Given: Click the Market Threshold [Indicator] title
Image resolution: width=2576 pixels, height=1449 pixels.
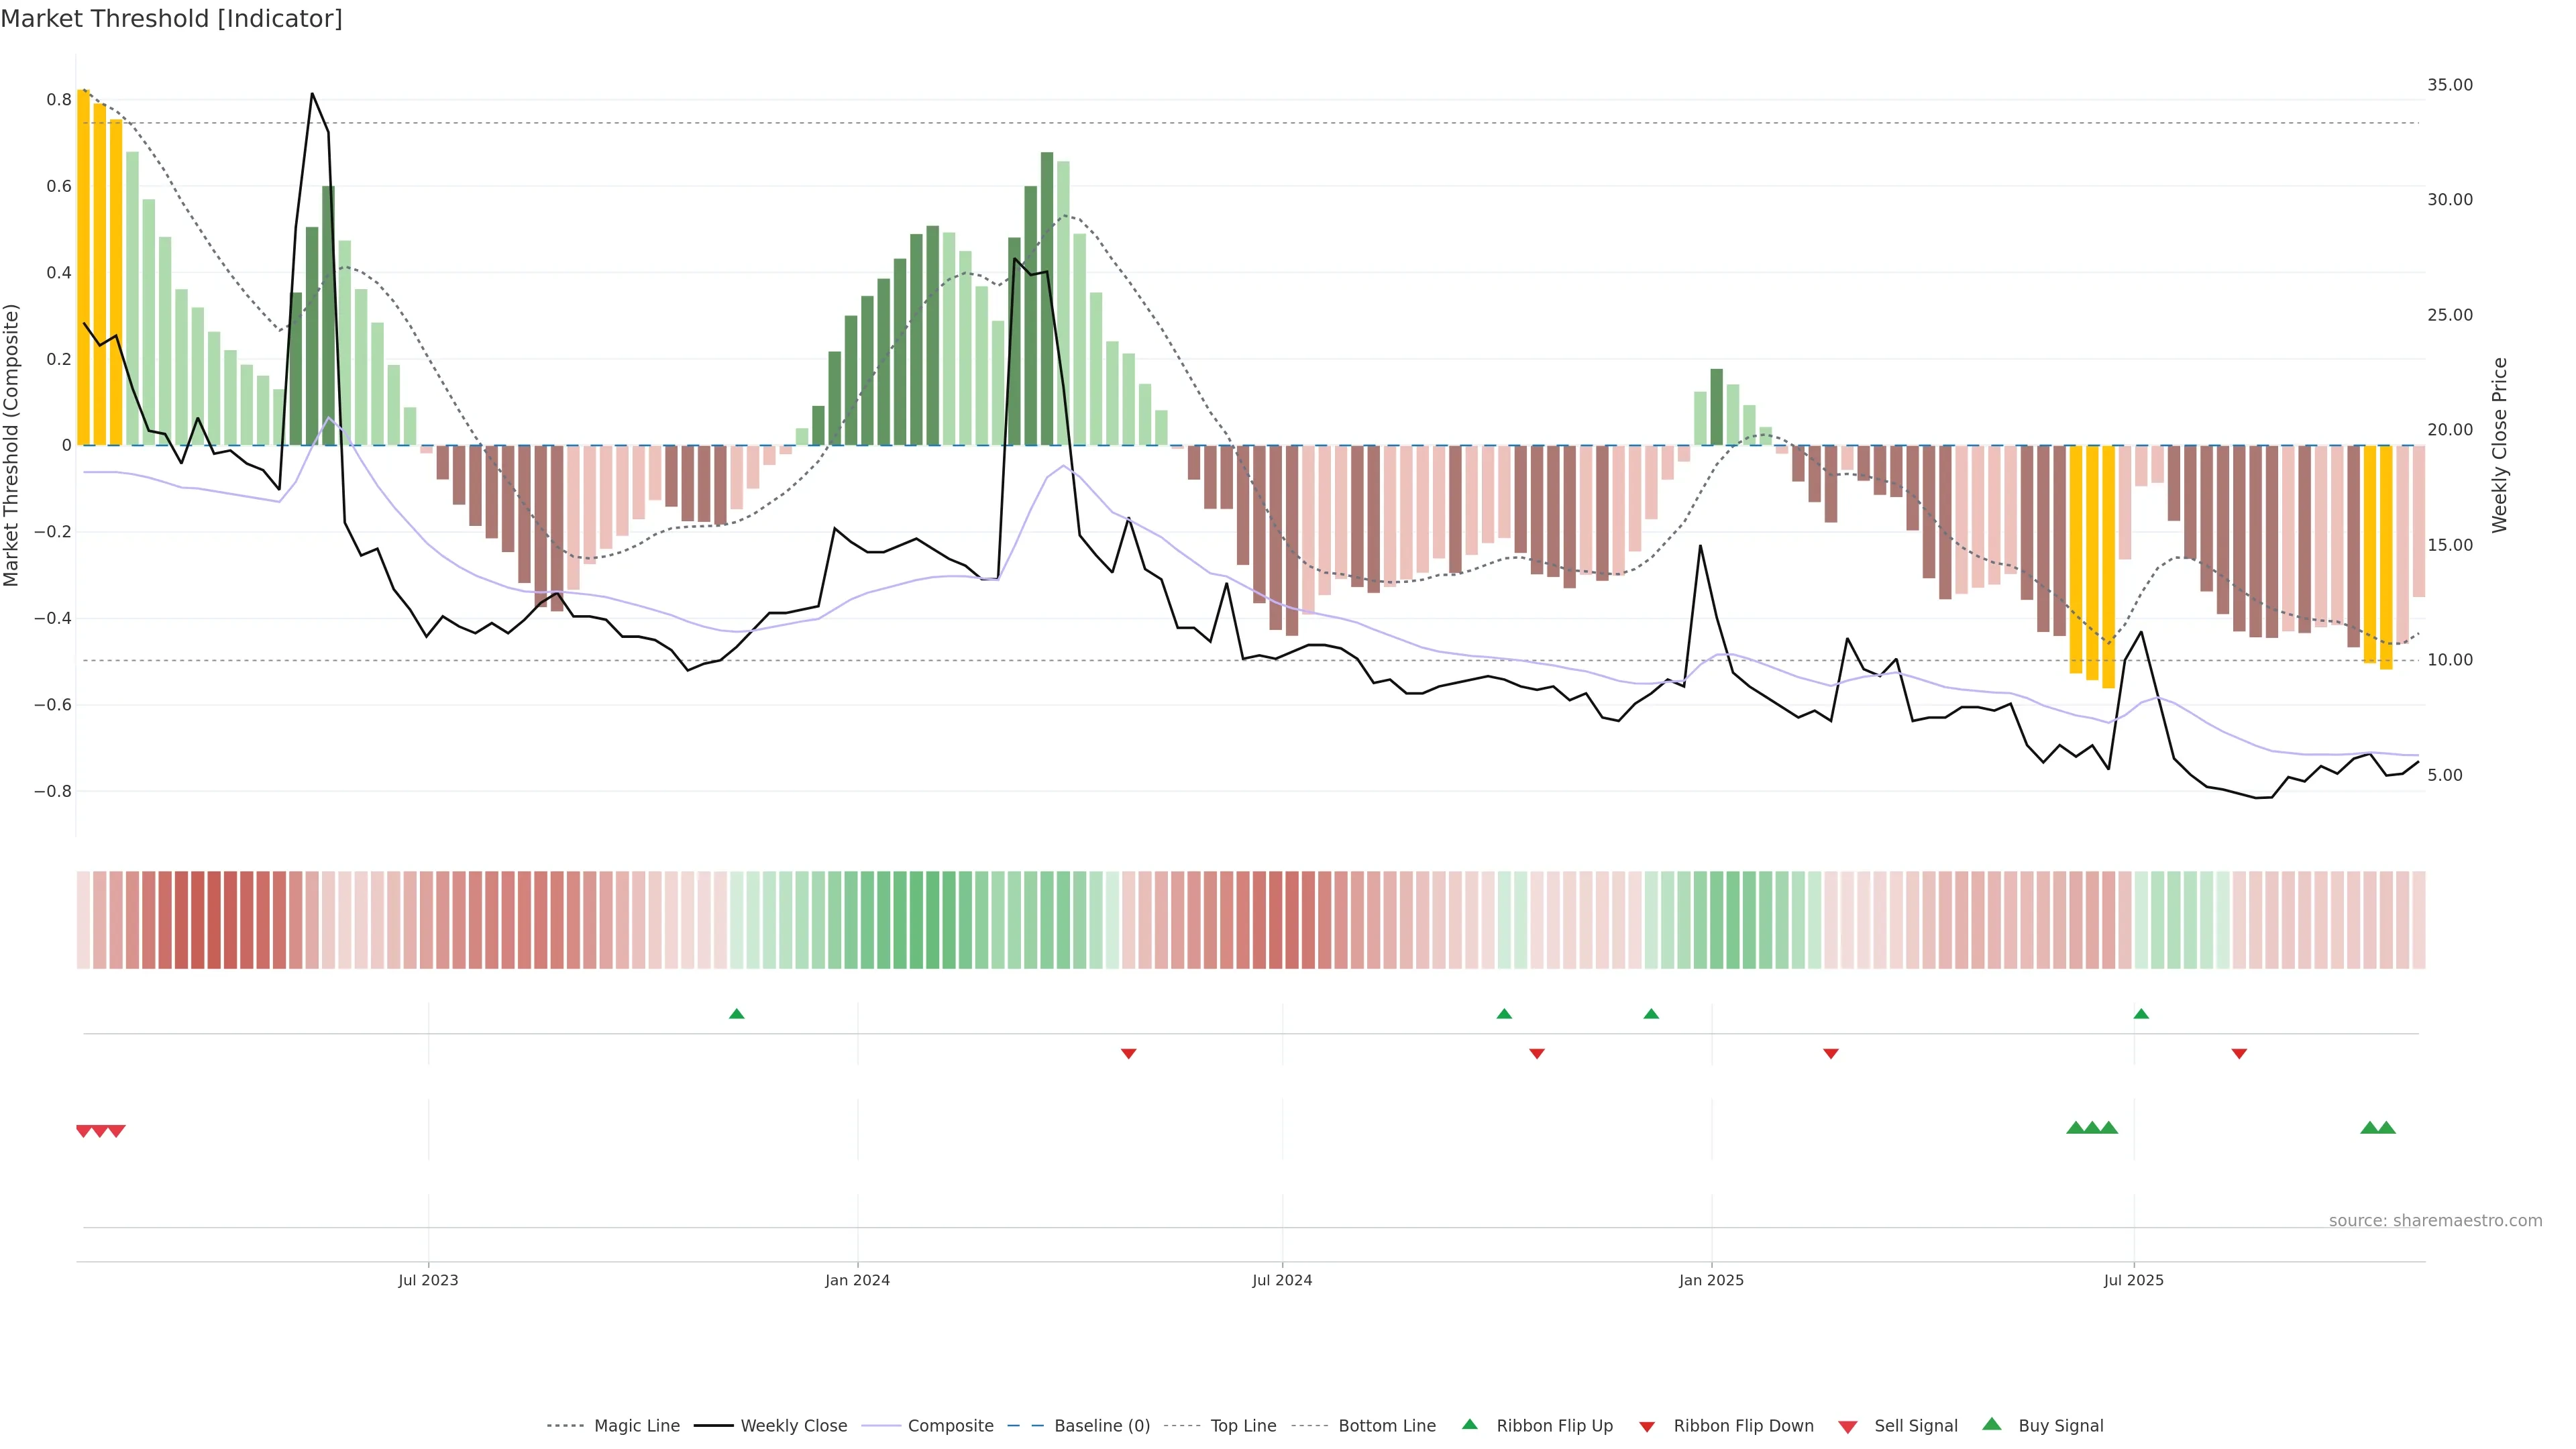Looking at the screenshot, I should (x=171, y=19).
